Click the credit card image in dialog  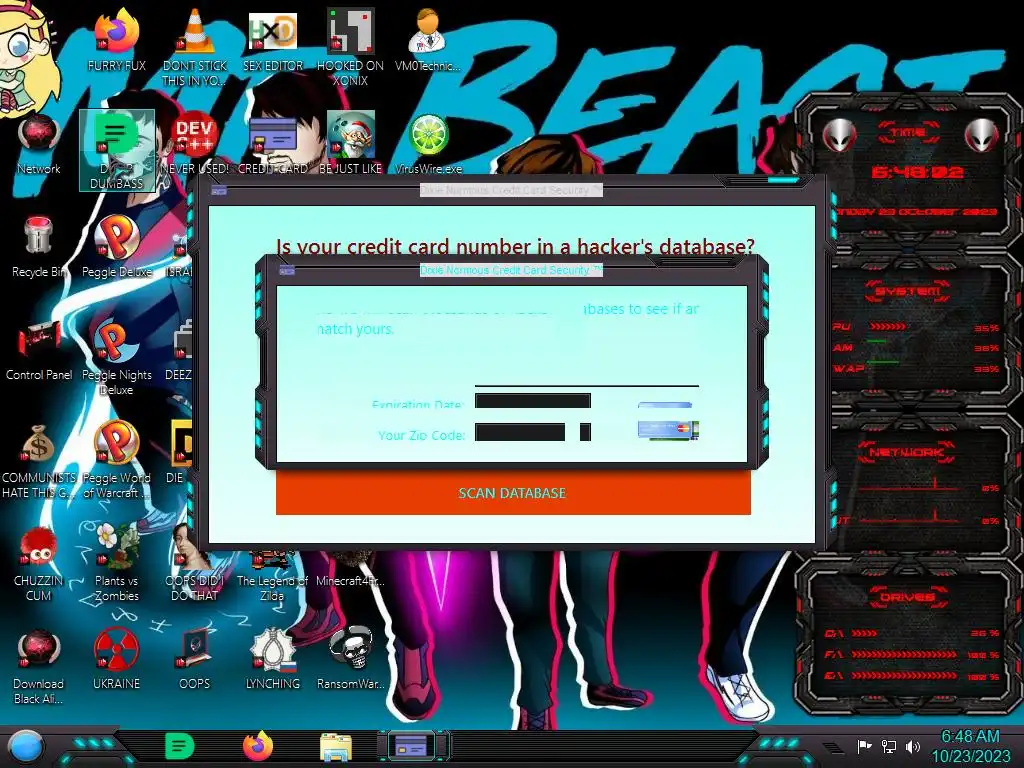[x=668, y=430]
